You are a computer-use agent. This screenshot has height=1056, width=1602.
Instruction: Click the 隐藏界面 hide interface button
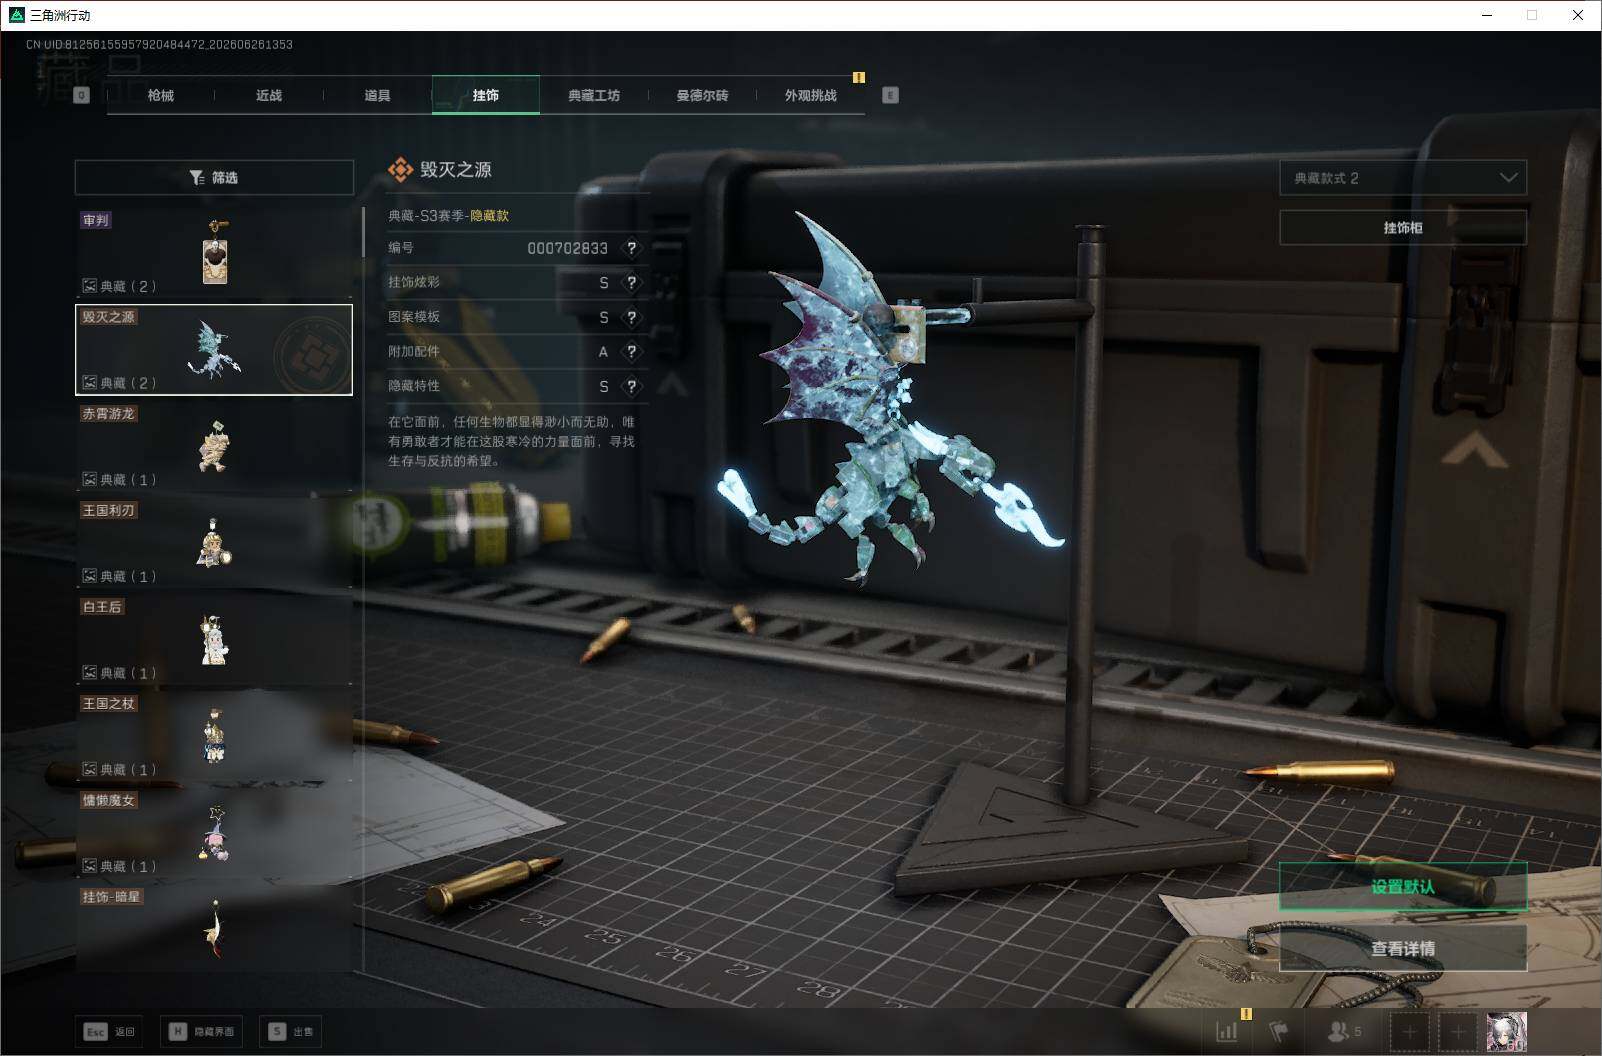click(201, 1031)
